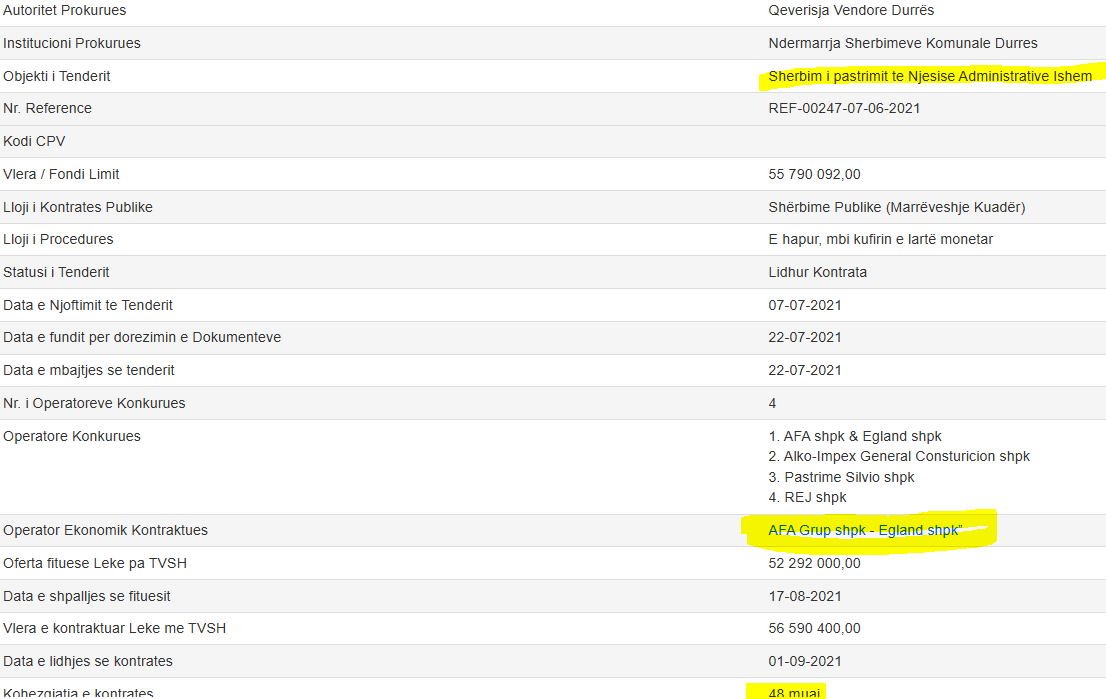Screen dimensions: 1106x699
Task: Click contracted value 56 590 400,00
Action: coord(814,628)
